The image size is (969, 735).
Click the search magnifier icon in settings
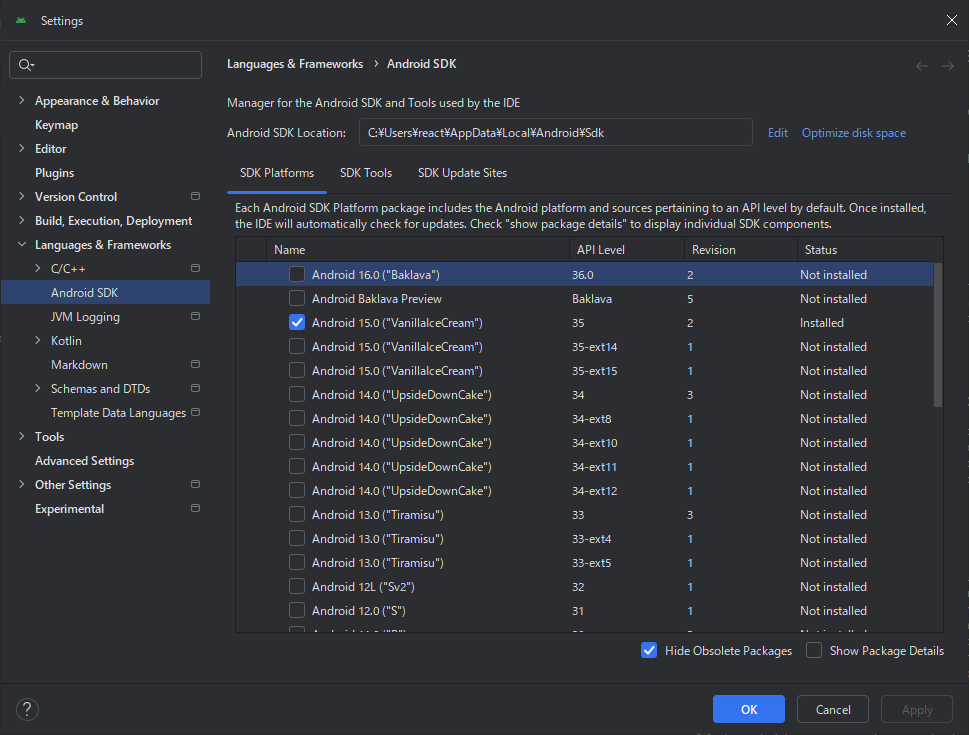26,65
